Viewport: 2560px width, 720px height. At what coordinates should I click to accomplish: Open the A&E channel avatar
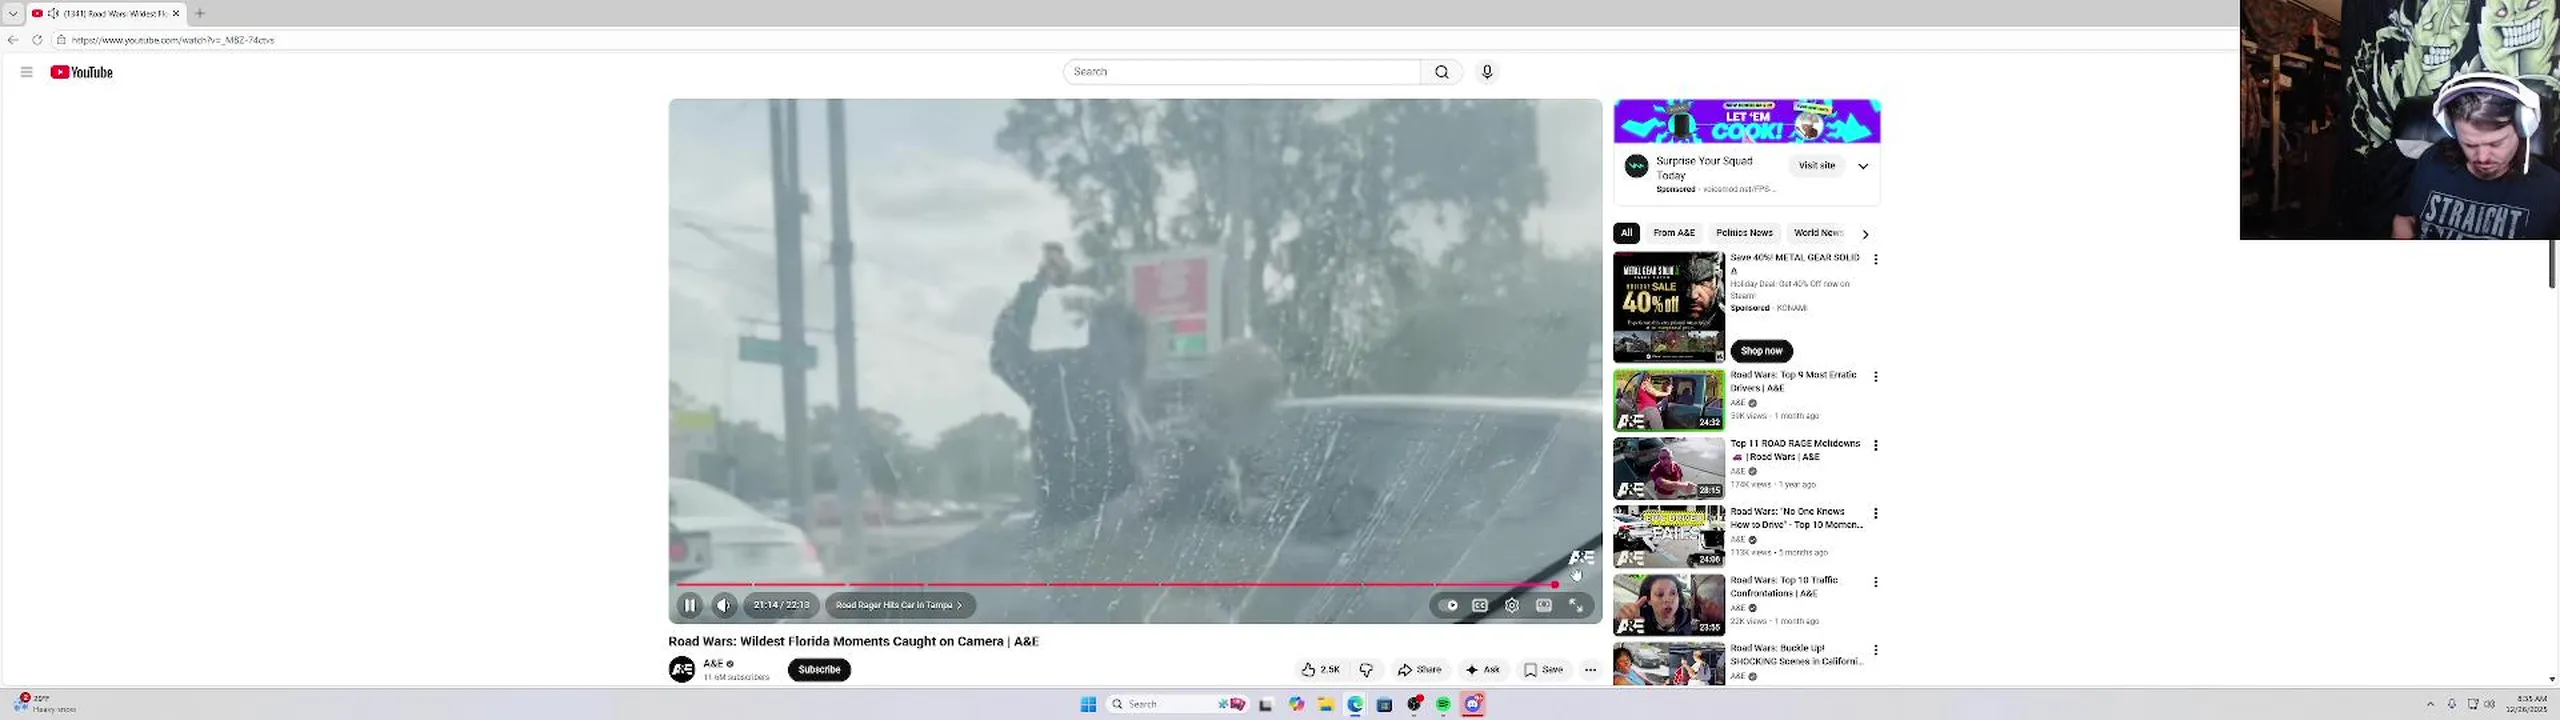click(x=682, y=669)
